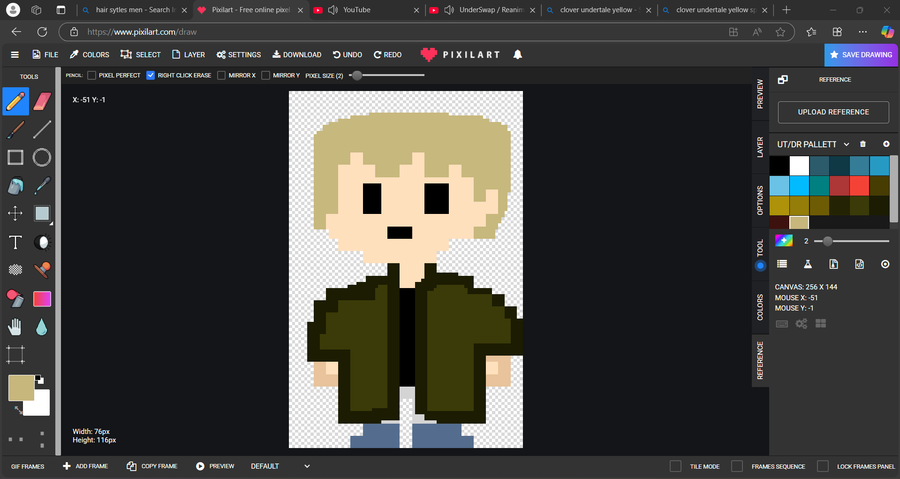Enable Lock Frames Panel checkbox

pyautogui.click(x=823, y=466)
